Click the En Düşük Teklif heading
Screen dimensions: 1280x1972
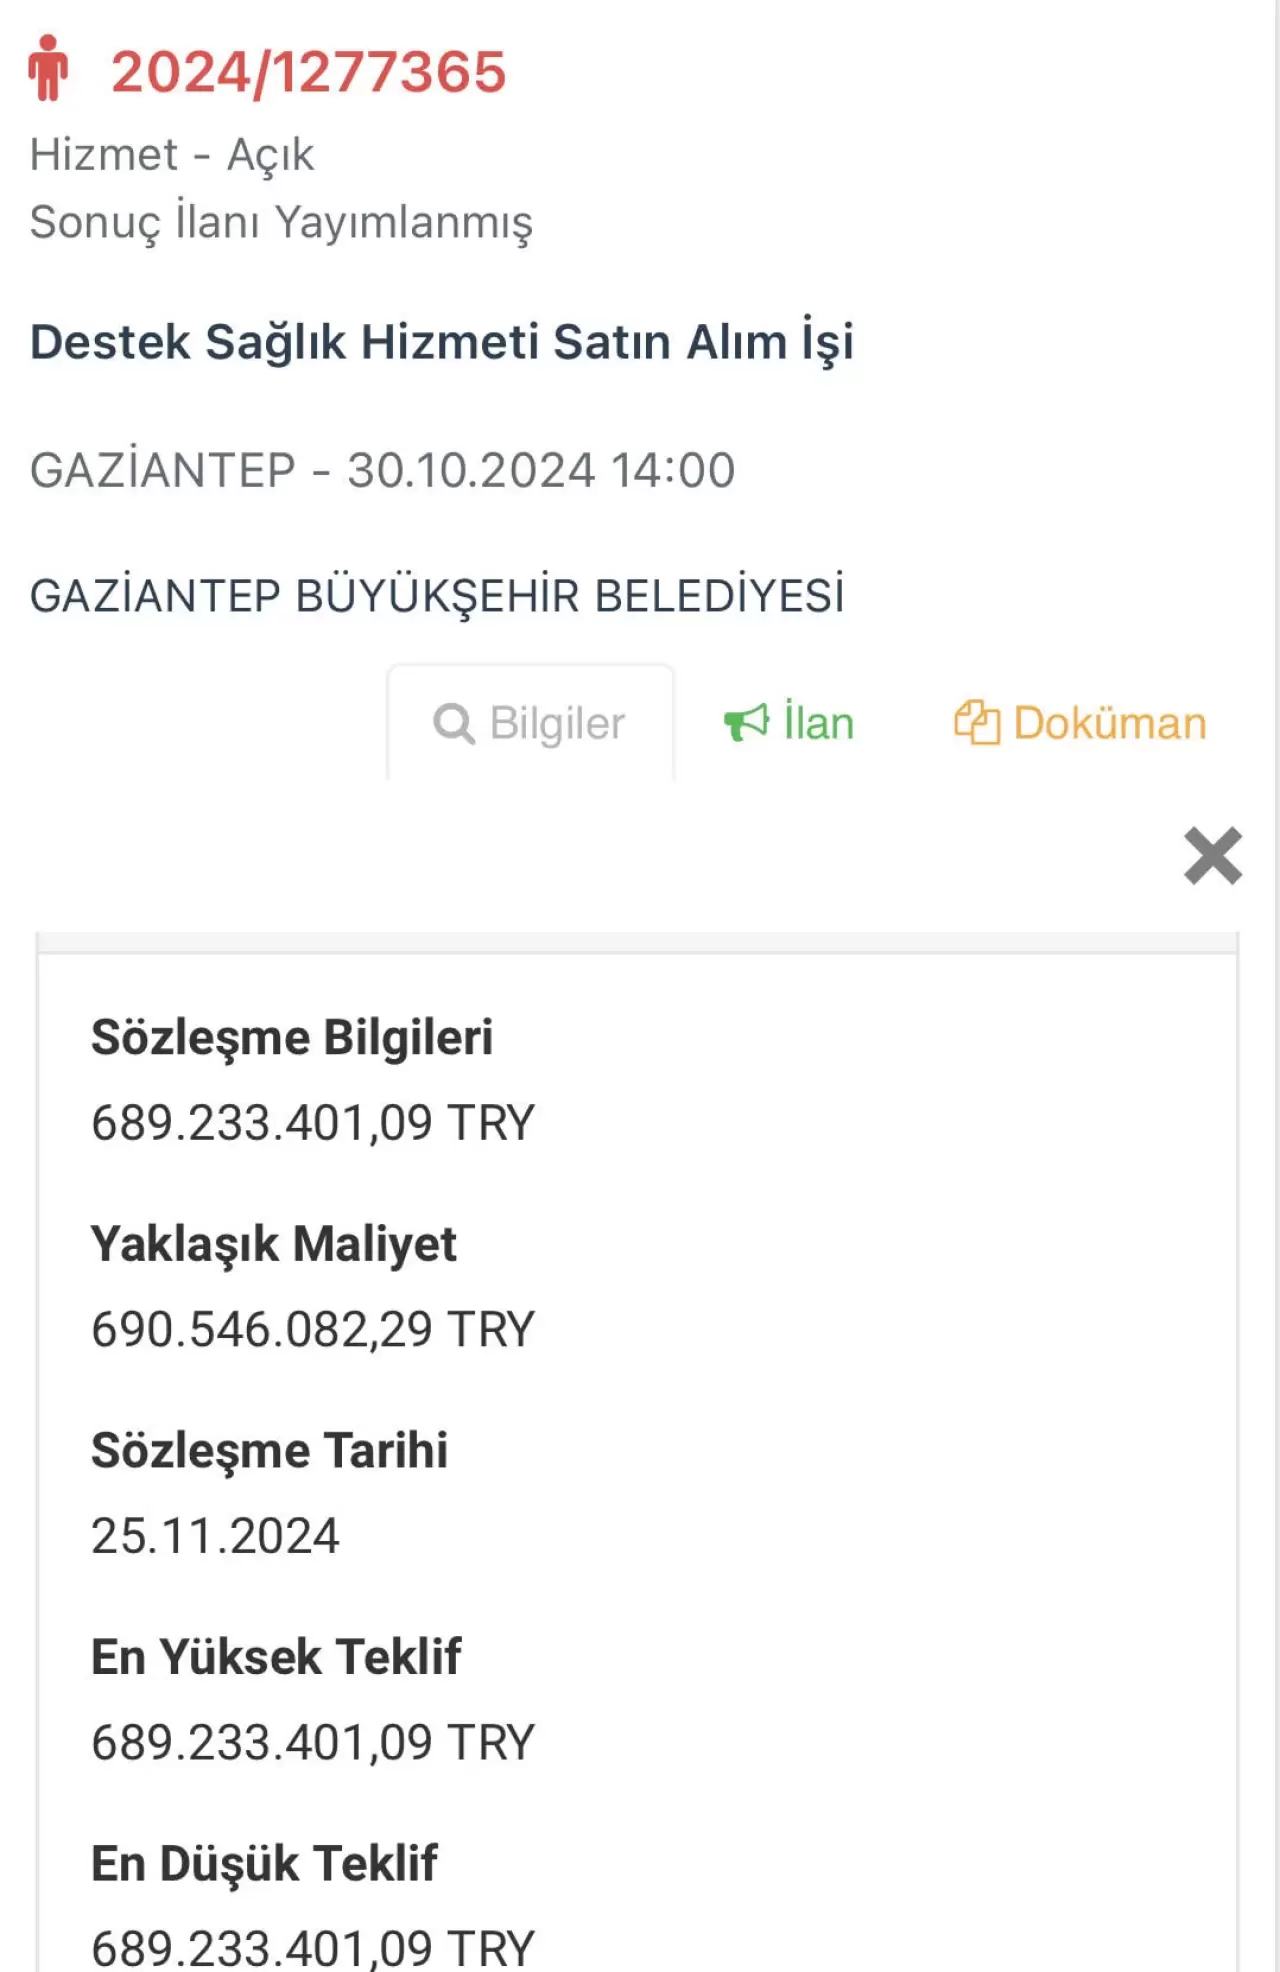coord(264,1863)
